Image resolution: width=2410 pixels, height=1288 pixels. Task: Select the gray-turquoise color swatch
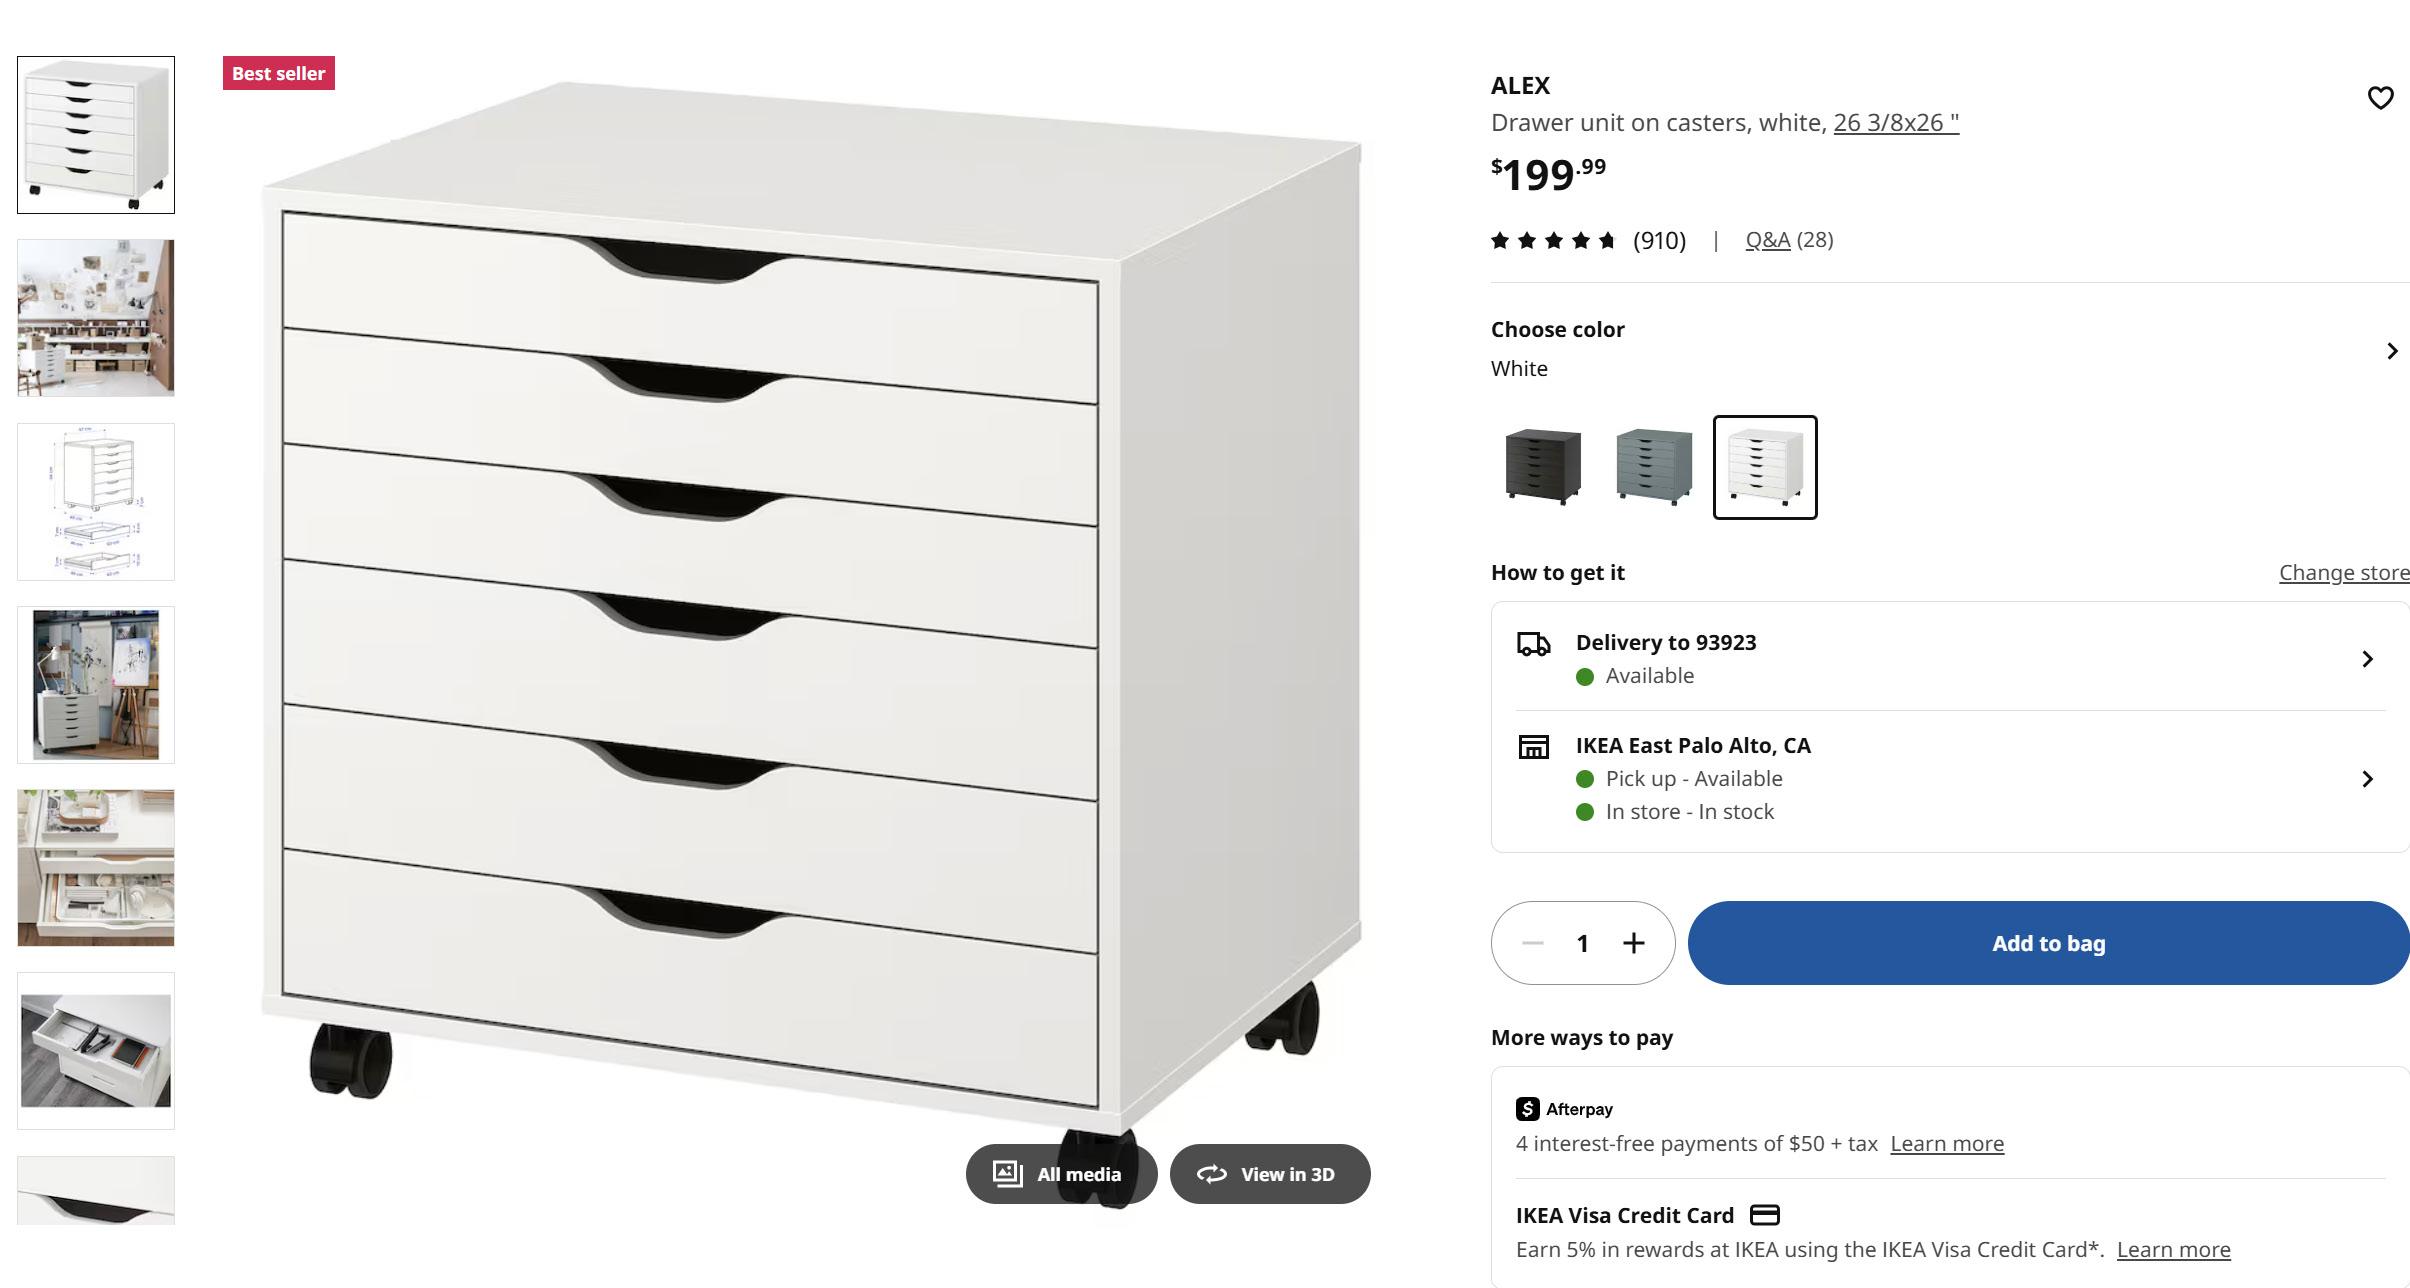pyautogui.click(x=1654, y=467)
